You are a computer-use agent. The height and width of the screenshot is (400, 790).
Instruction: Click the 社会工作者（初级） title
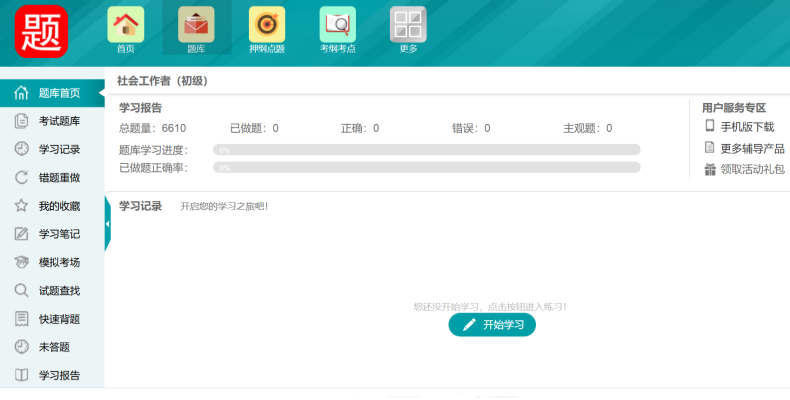[x=163, y=81]
